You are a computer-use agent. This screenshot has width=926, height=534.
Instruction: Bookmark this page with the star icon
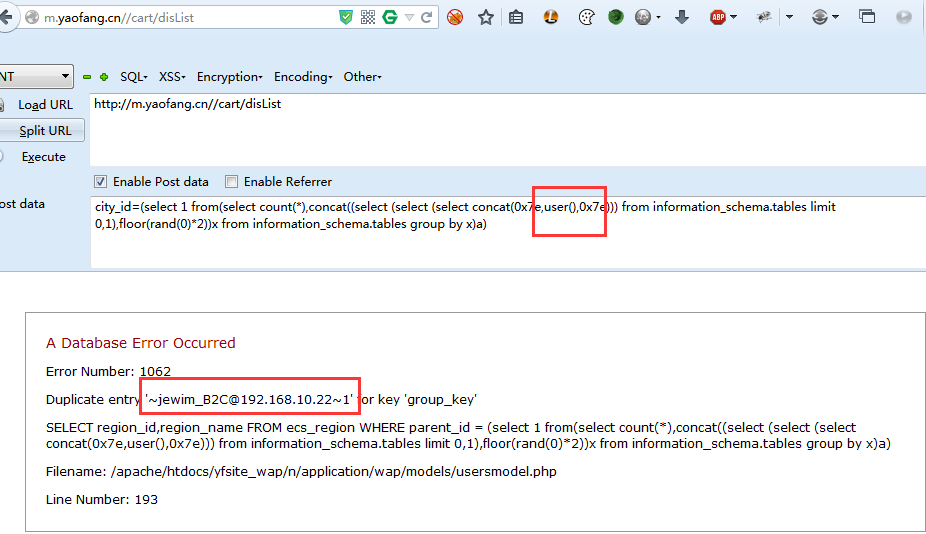(x=486, y=18)
